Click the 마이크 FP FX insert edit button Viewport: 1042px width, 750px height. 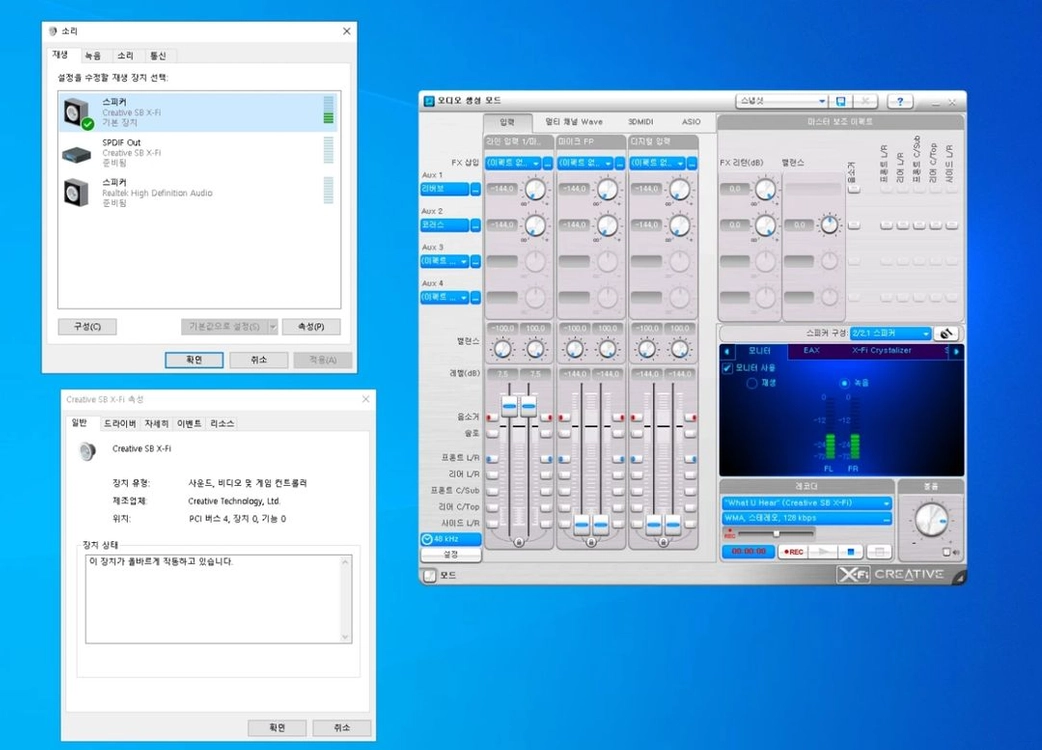620,163
